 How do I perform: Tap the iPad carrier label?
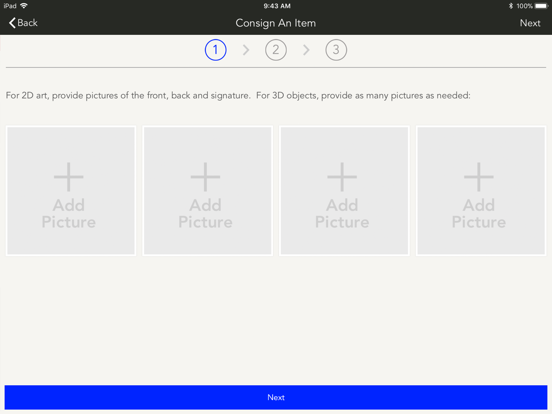(10, 6)
